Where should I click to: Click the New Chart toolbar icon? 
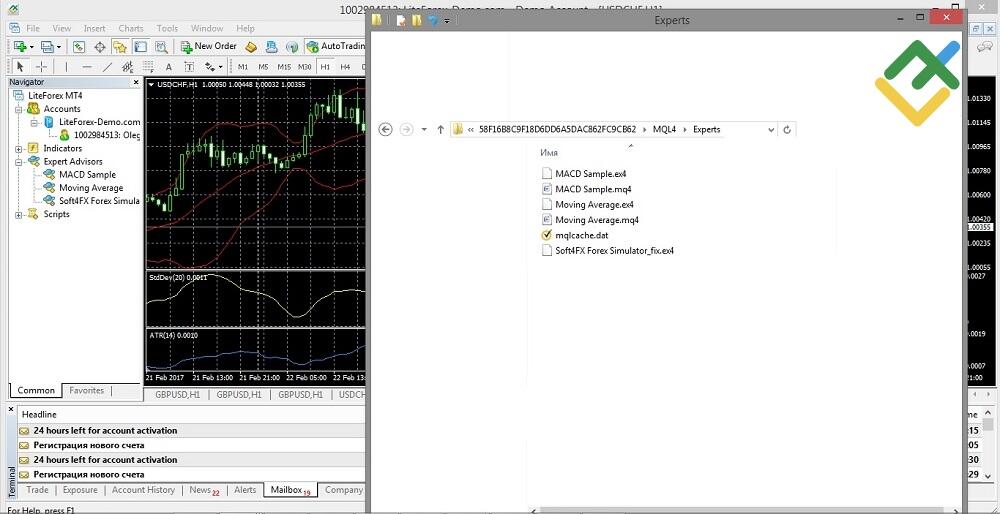coord(20,47)
